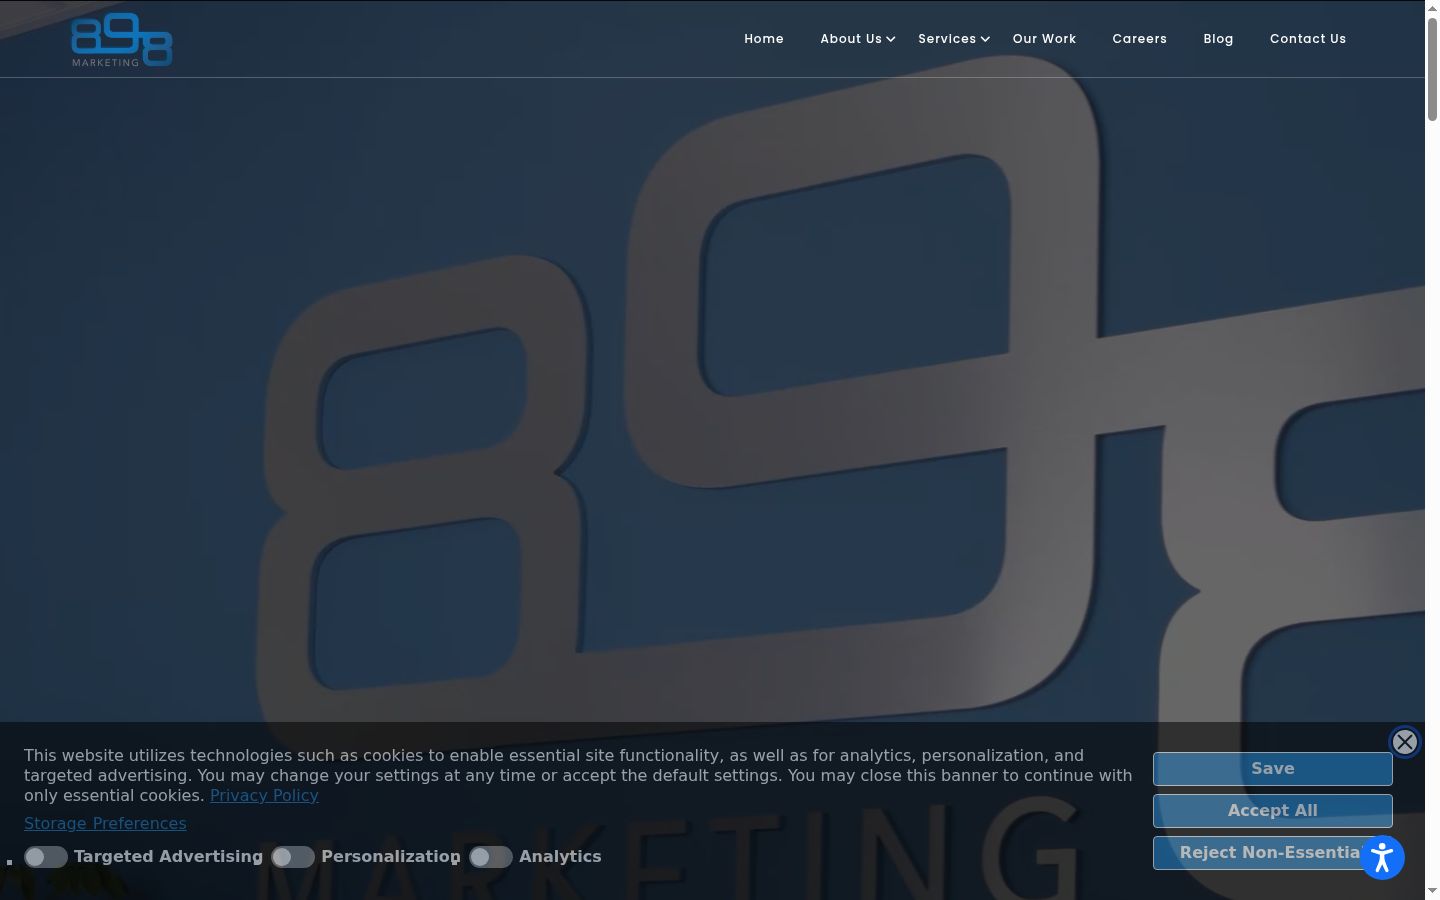The image size is (1440, 900).
Task: Reject Non-Essential cookies
Action: click(1273, 853)
